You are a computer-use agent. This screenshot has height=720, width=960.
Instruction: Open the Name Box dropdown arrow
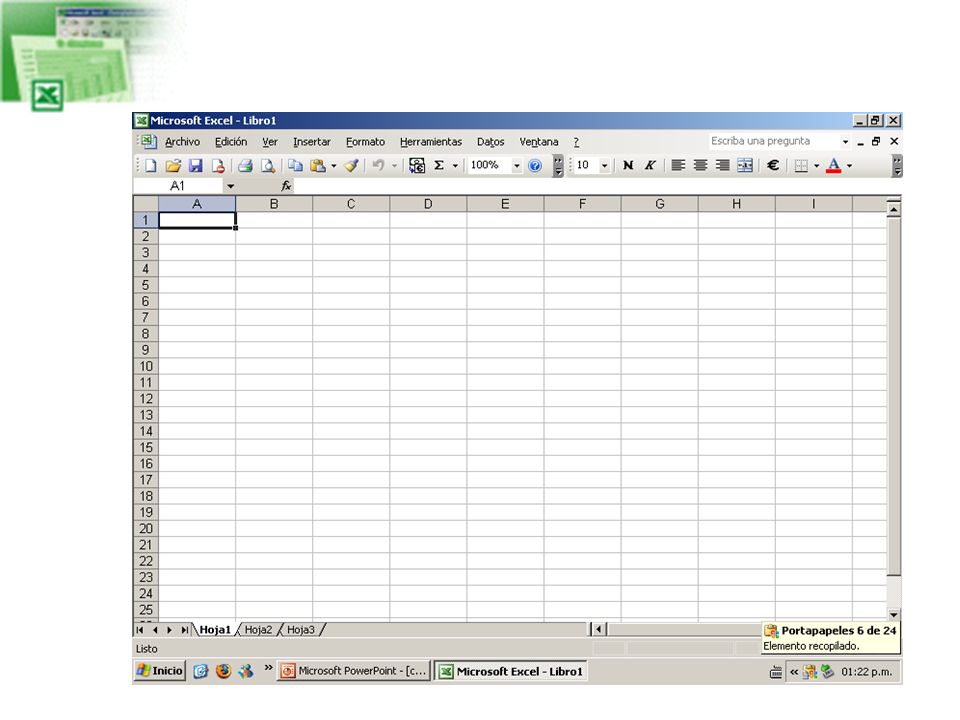coord(230,186)
